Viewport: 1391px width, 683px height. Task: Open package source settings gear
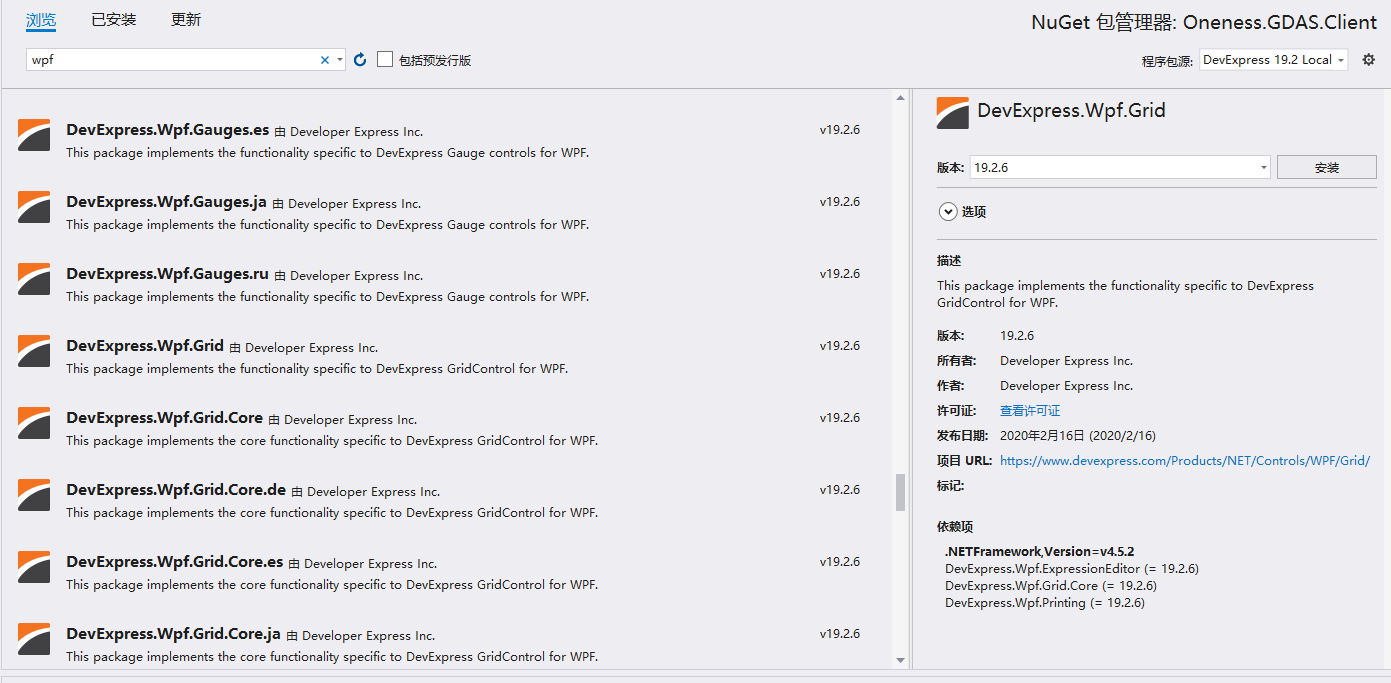(x=1369, y=60)
